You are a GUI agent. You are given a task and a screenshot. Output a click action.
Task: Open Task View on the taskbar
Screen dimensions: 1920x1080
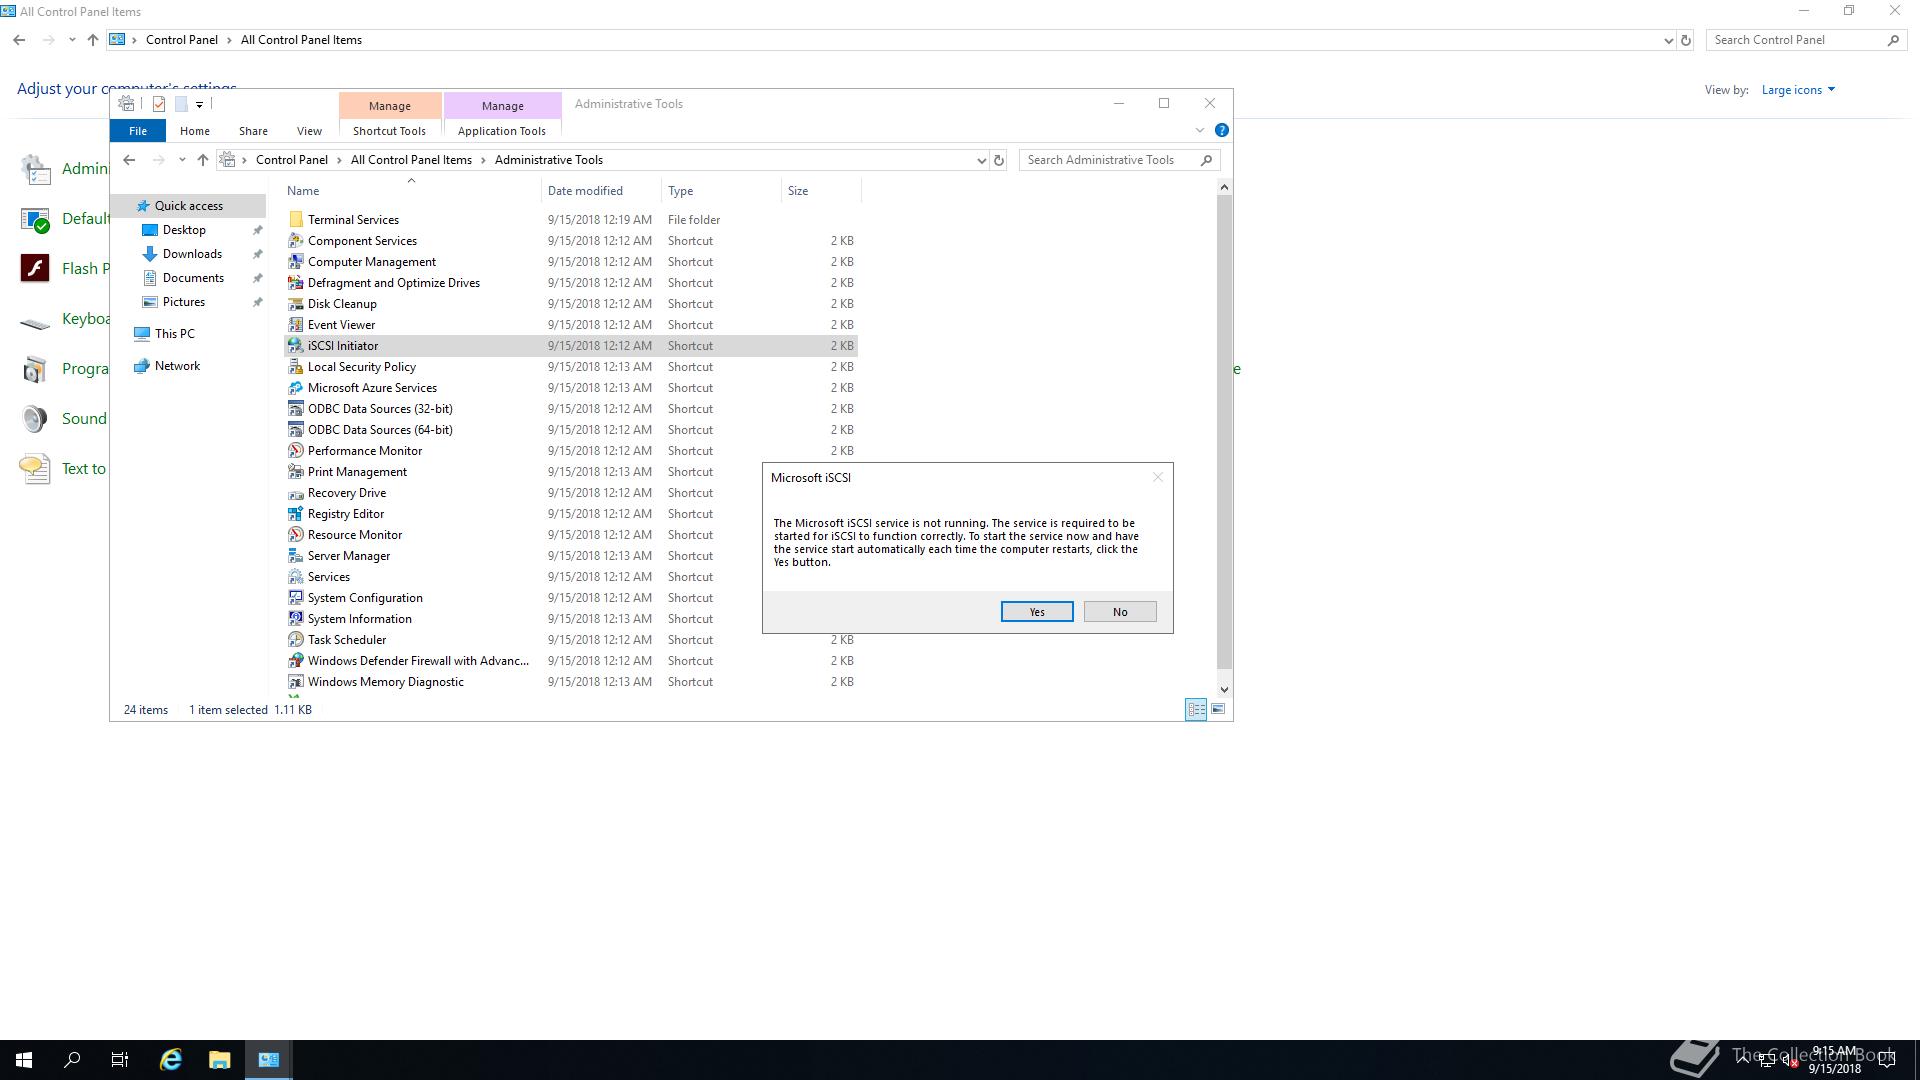pyautogui.click(x=120, y=1060)
